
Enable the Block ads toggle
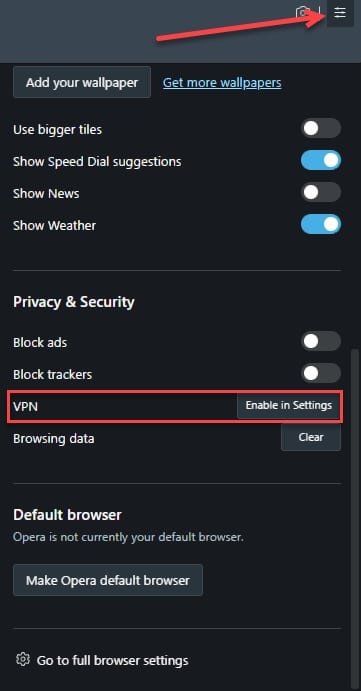321,342
